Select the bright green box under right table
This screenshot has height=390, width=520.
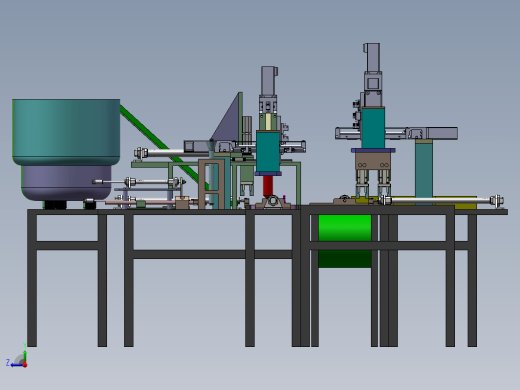[345, 228]
